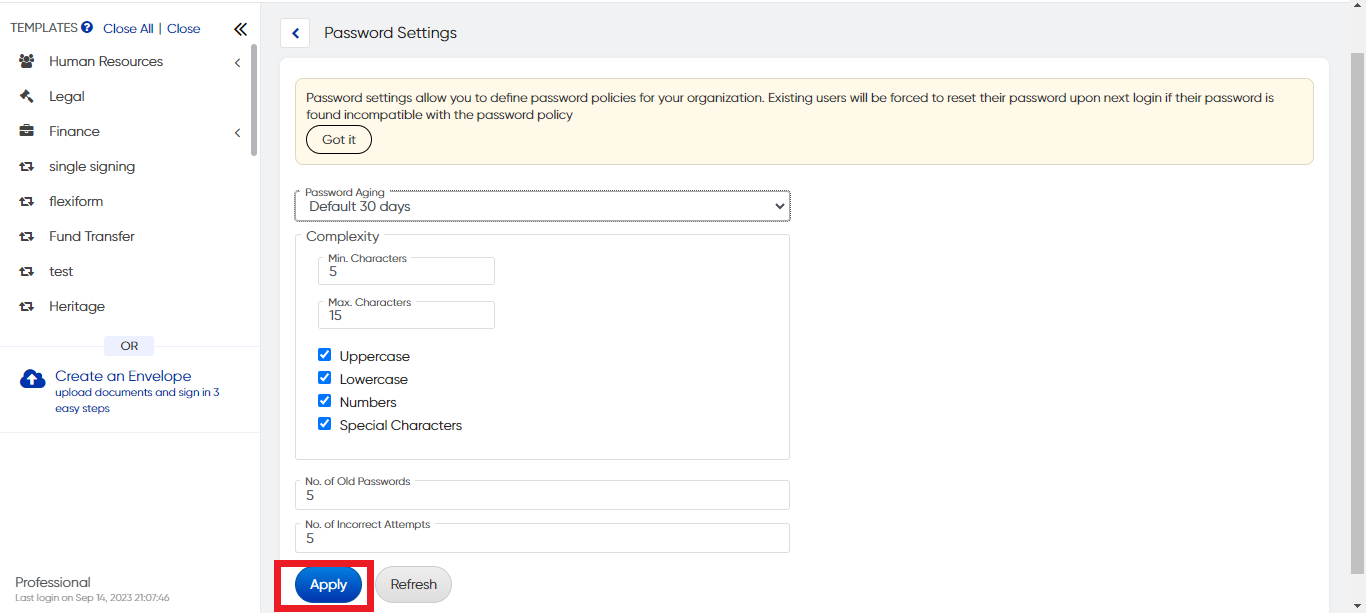
Task: Toggle the Numbers checkbox
Action: (324, 401)
